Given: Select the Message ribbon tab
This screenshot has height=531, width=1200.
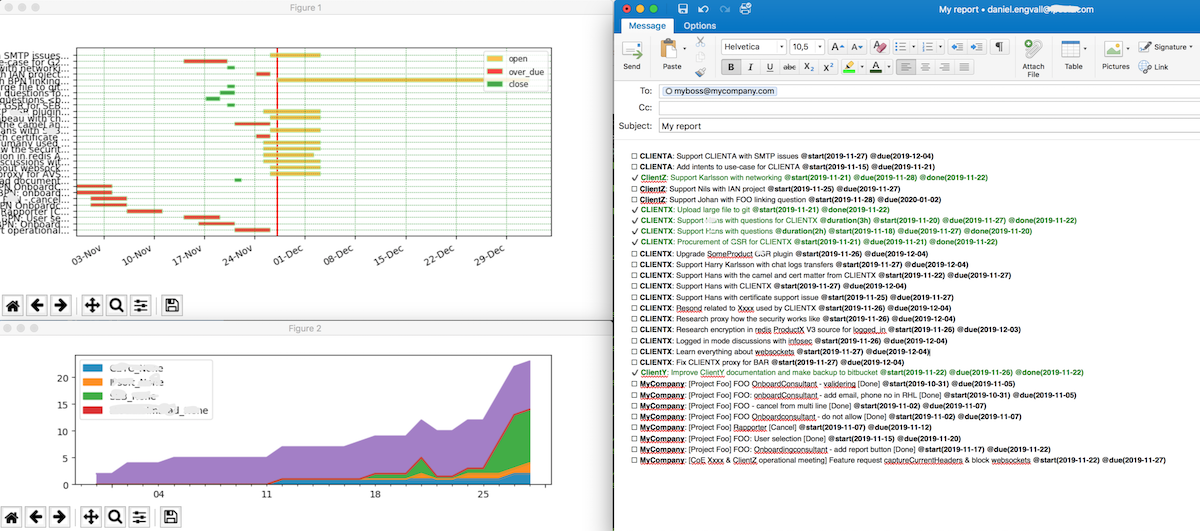Looking at the screenshot, I should (647, 26).
